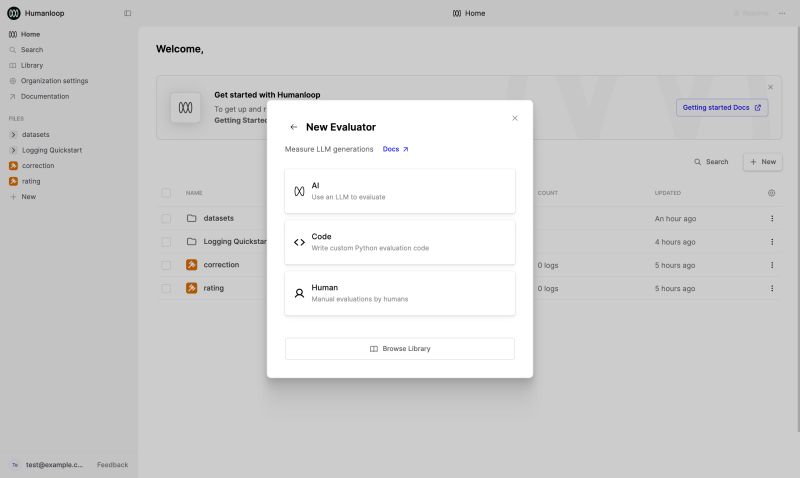Open the correction row name in table
Image resolution: width=800 pixels, height=478 pixels.
[x=221, y=265]
